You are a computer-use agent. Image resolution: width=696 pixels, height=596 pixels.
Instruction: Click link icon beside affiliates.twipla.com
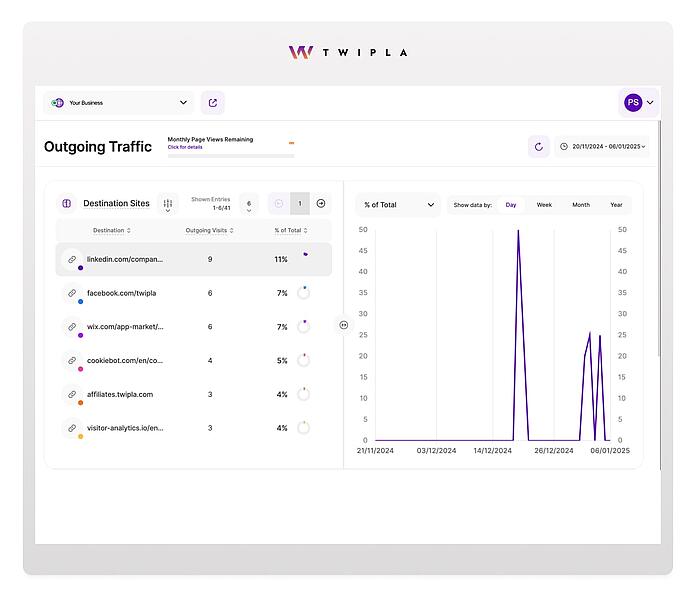tap(72, 394)
